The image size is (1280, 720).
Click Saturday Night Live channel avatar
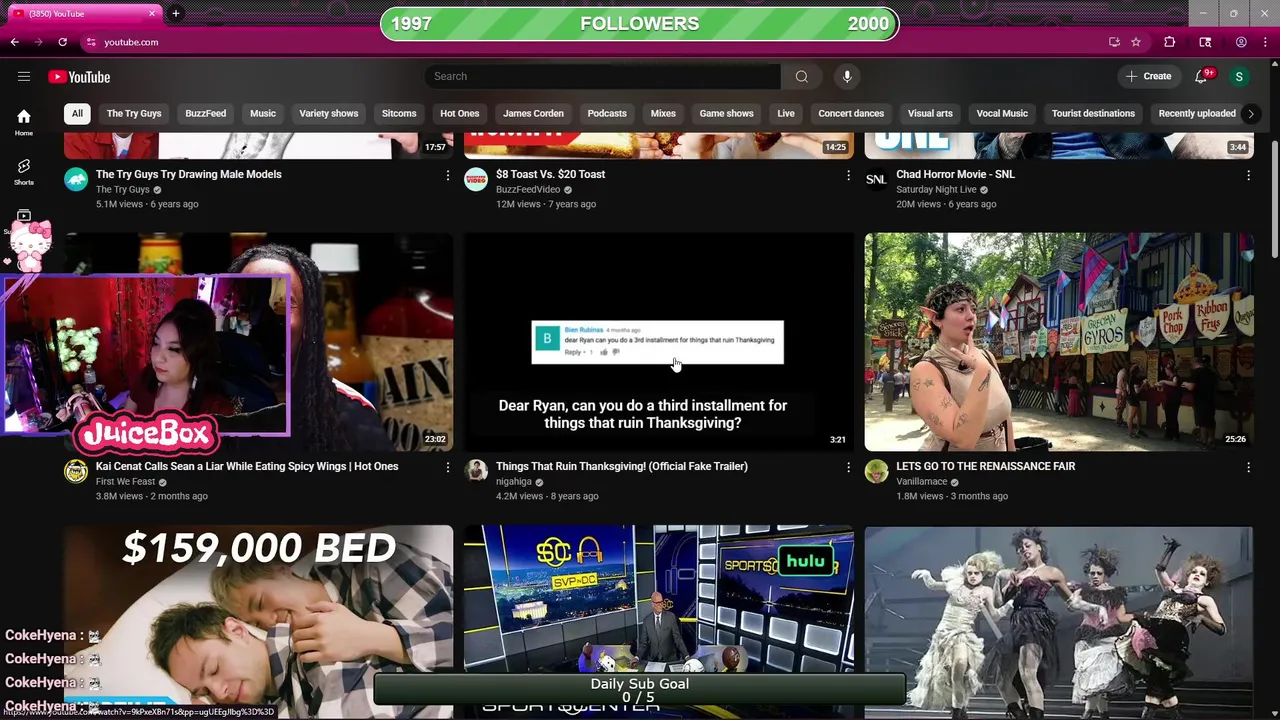point(876,180)
